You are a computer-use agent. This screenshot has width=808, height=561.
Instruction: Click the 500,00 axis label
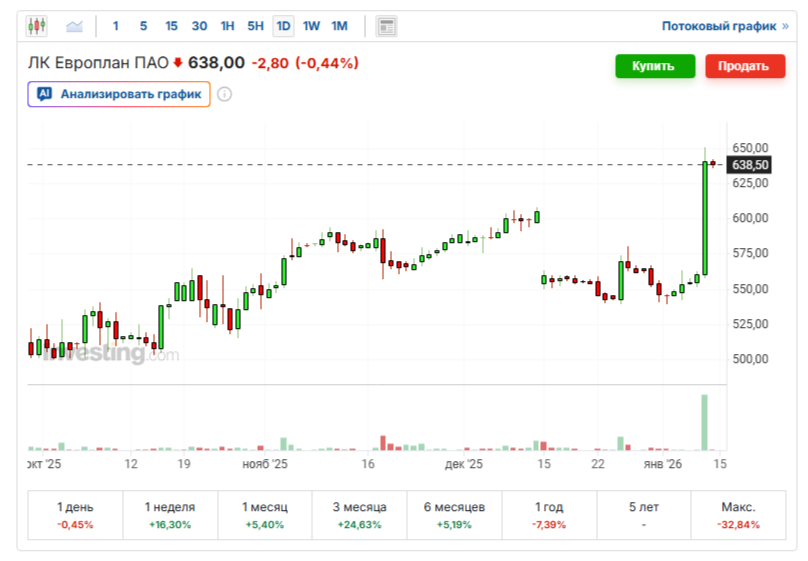click(x=750, y=359)
